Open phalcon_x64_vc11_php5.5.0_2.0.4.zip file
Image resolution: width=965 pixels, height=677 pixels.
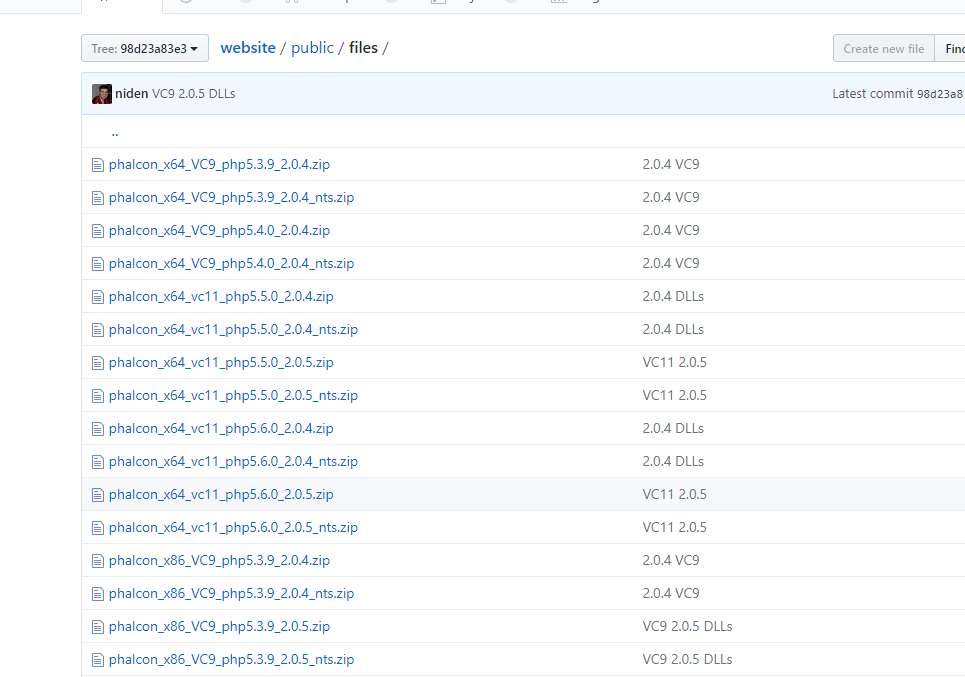coord(221,297)
